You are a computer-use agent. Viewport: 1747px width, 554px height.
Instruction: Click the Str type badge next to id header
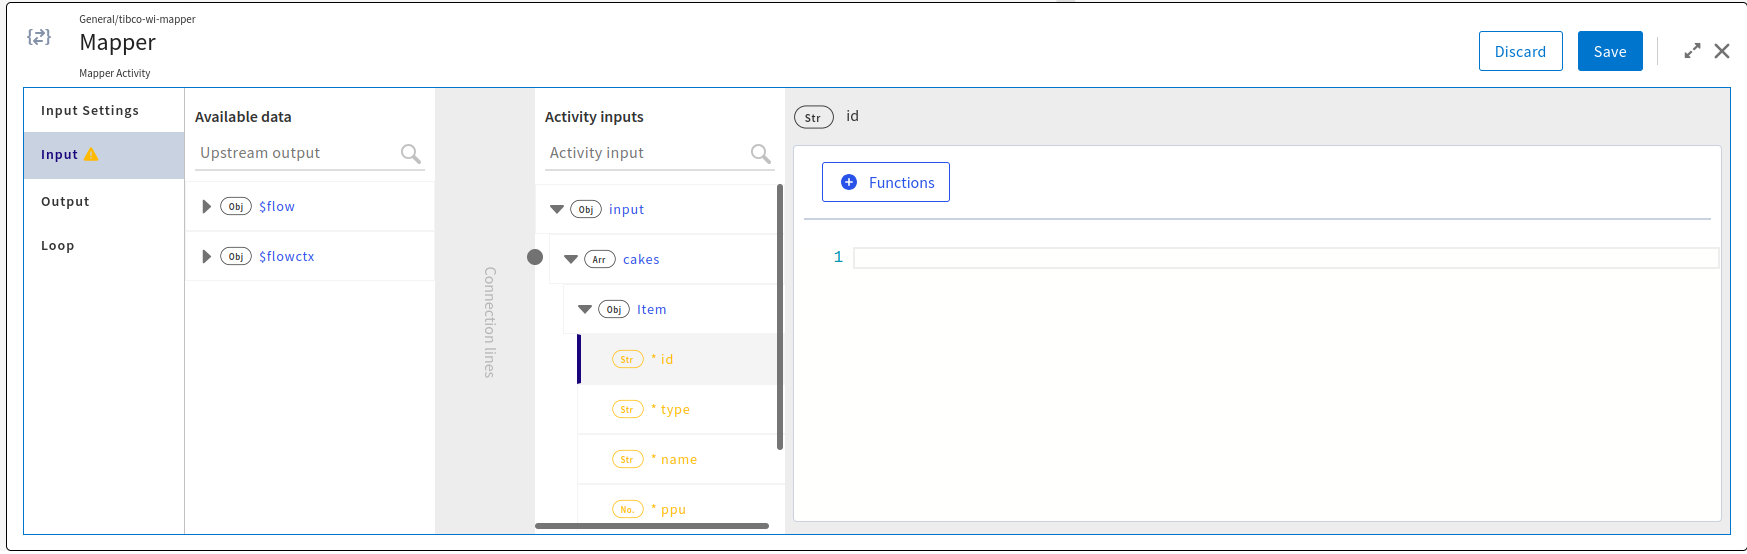813,117
